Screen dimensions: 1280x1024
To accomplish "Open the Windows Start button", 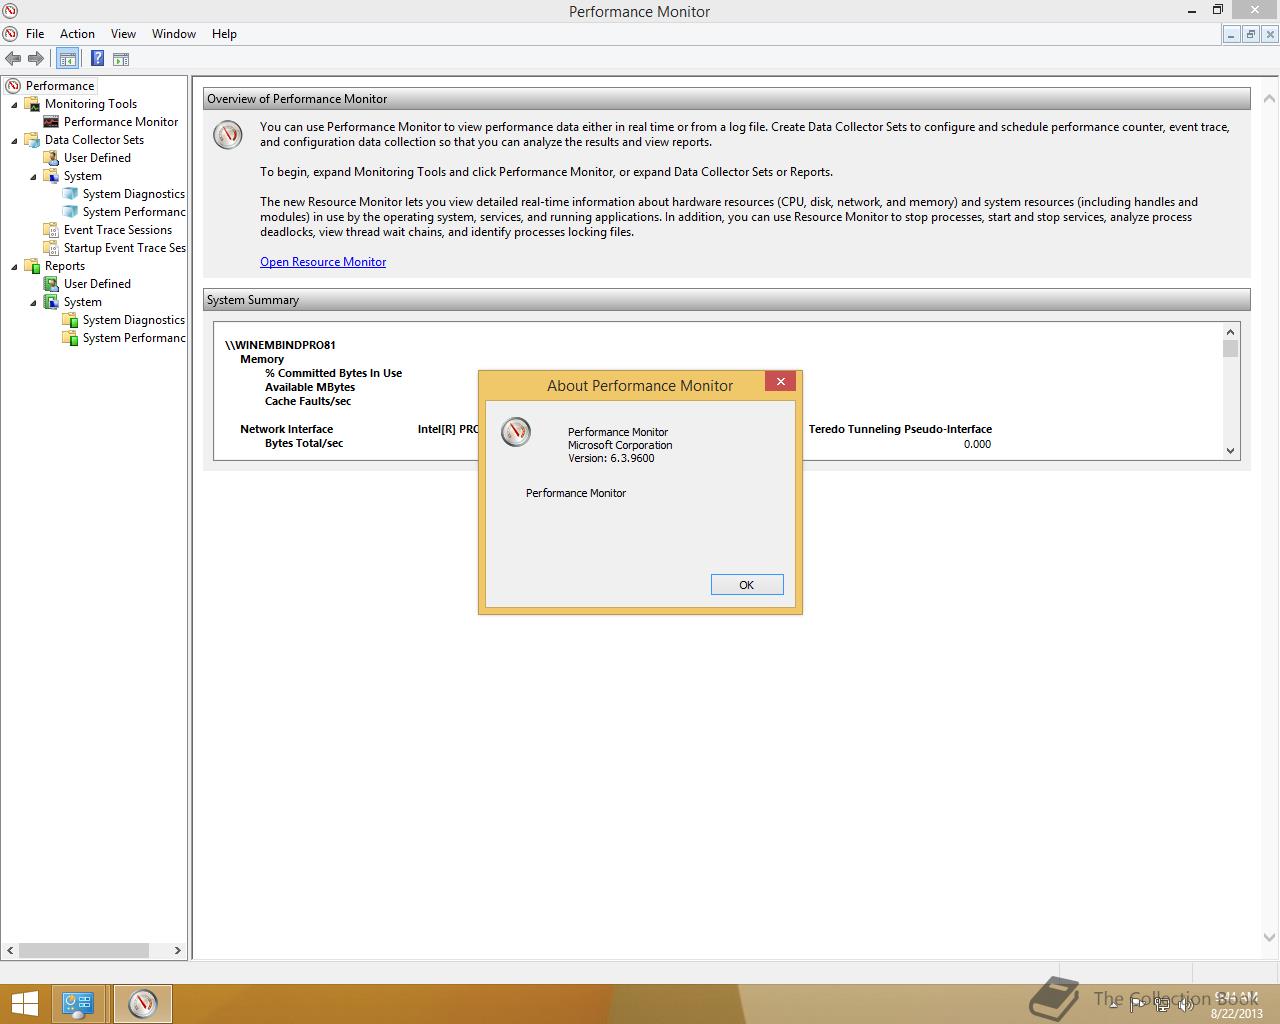I will coord(23,1004).
